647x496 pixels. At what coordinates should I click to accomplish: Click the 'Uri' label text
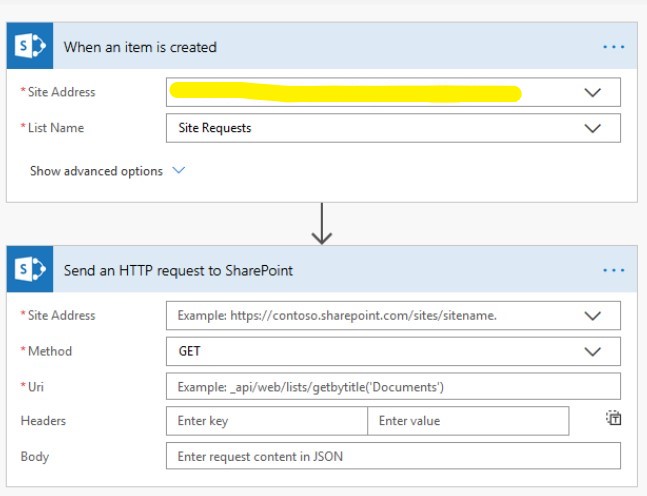pos(36,387)
